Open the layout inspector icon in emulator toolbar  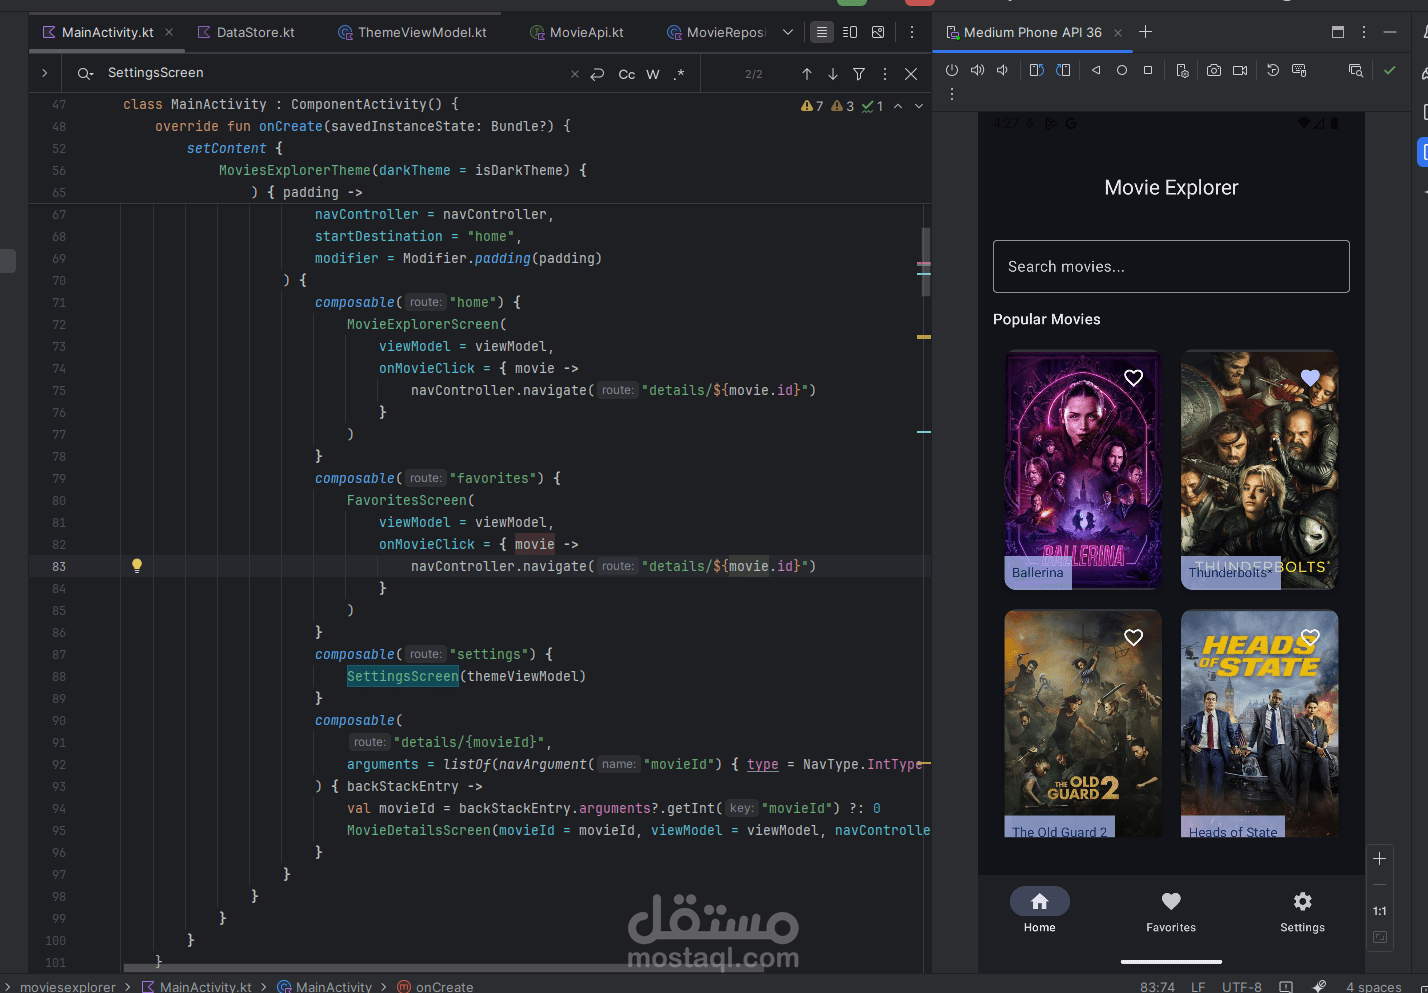(x=1356, y=70)
